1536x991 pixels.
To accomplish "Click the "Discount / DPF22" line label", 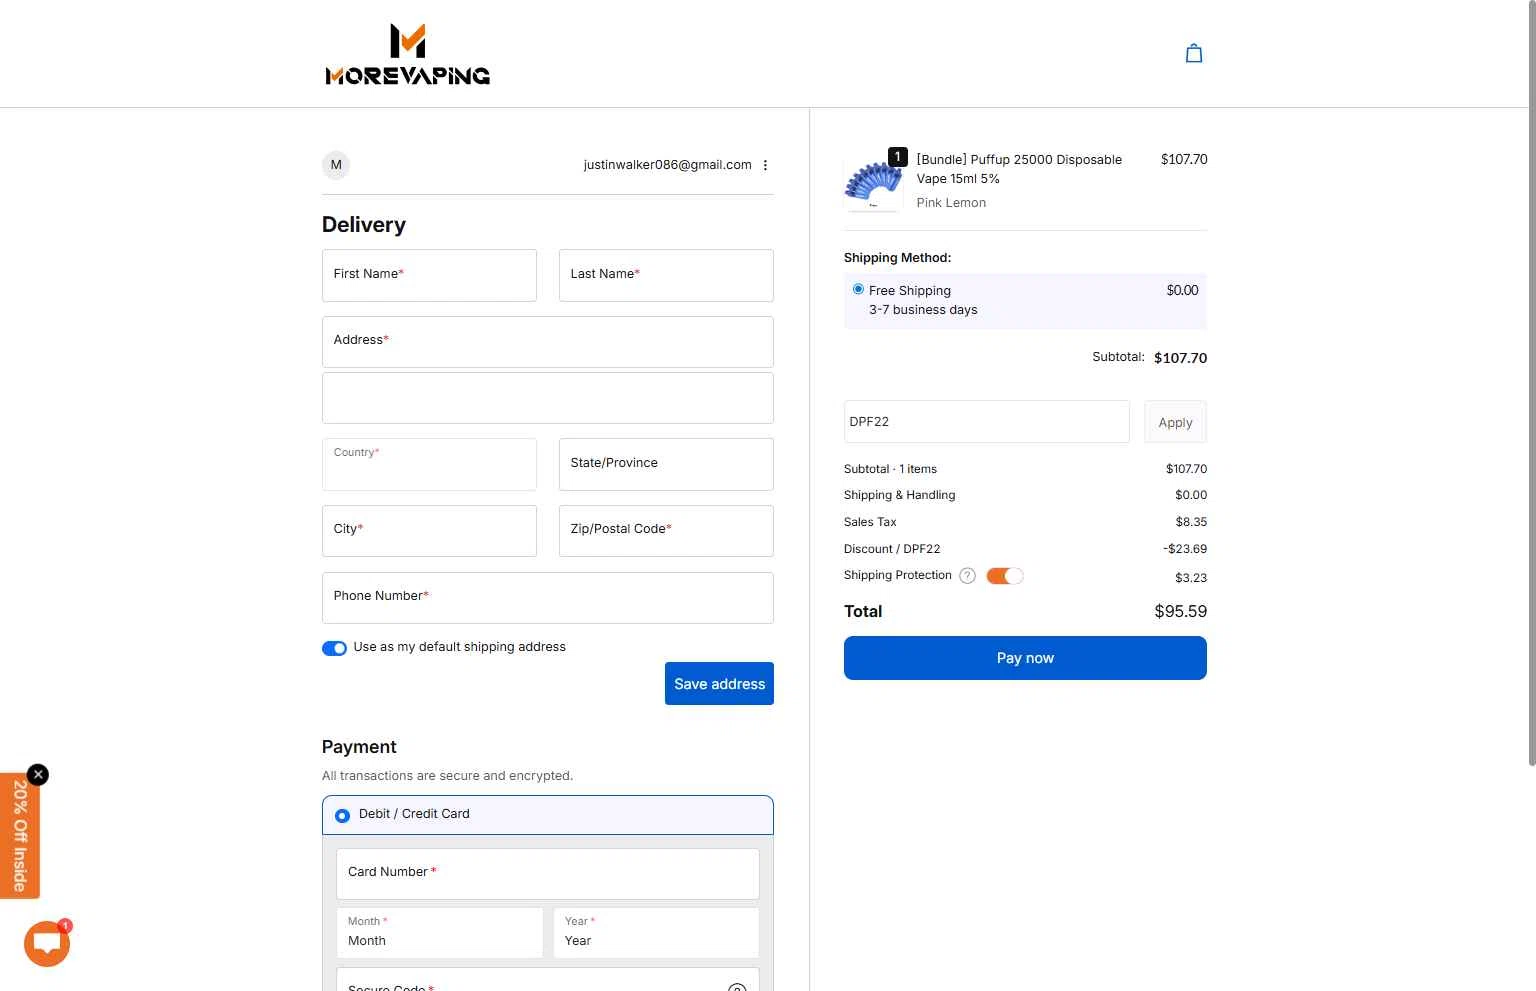I will [x=892, y=549].
